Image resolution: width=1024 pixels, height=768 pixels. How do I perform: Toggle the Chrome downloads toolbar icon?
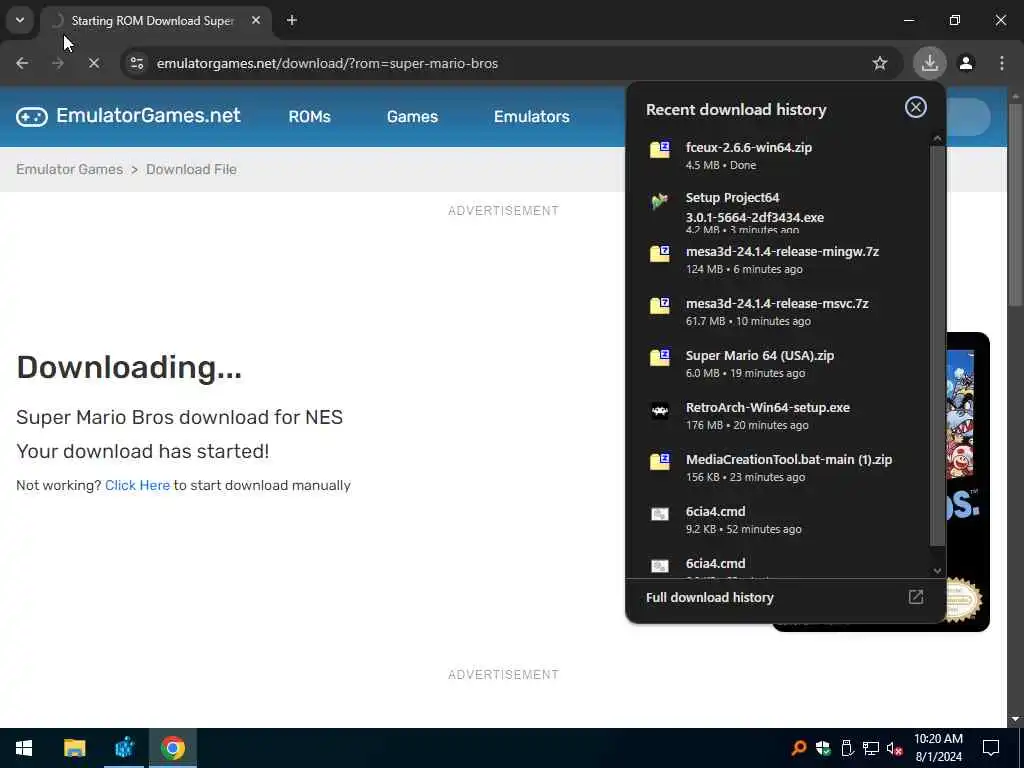(929, 63)
